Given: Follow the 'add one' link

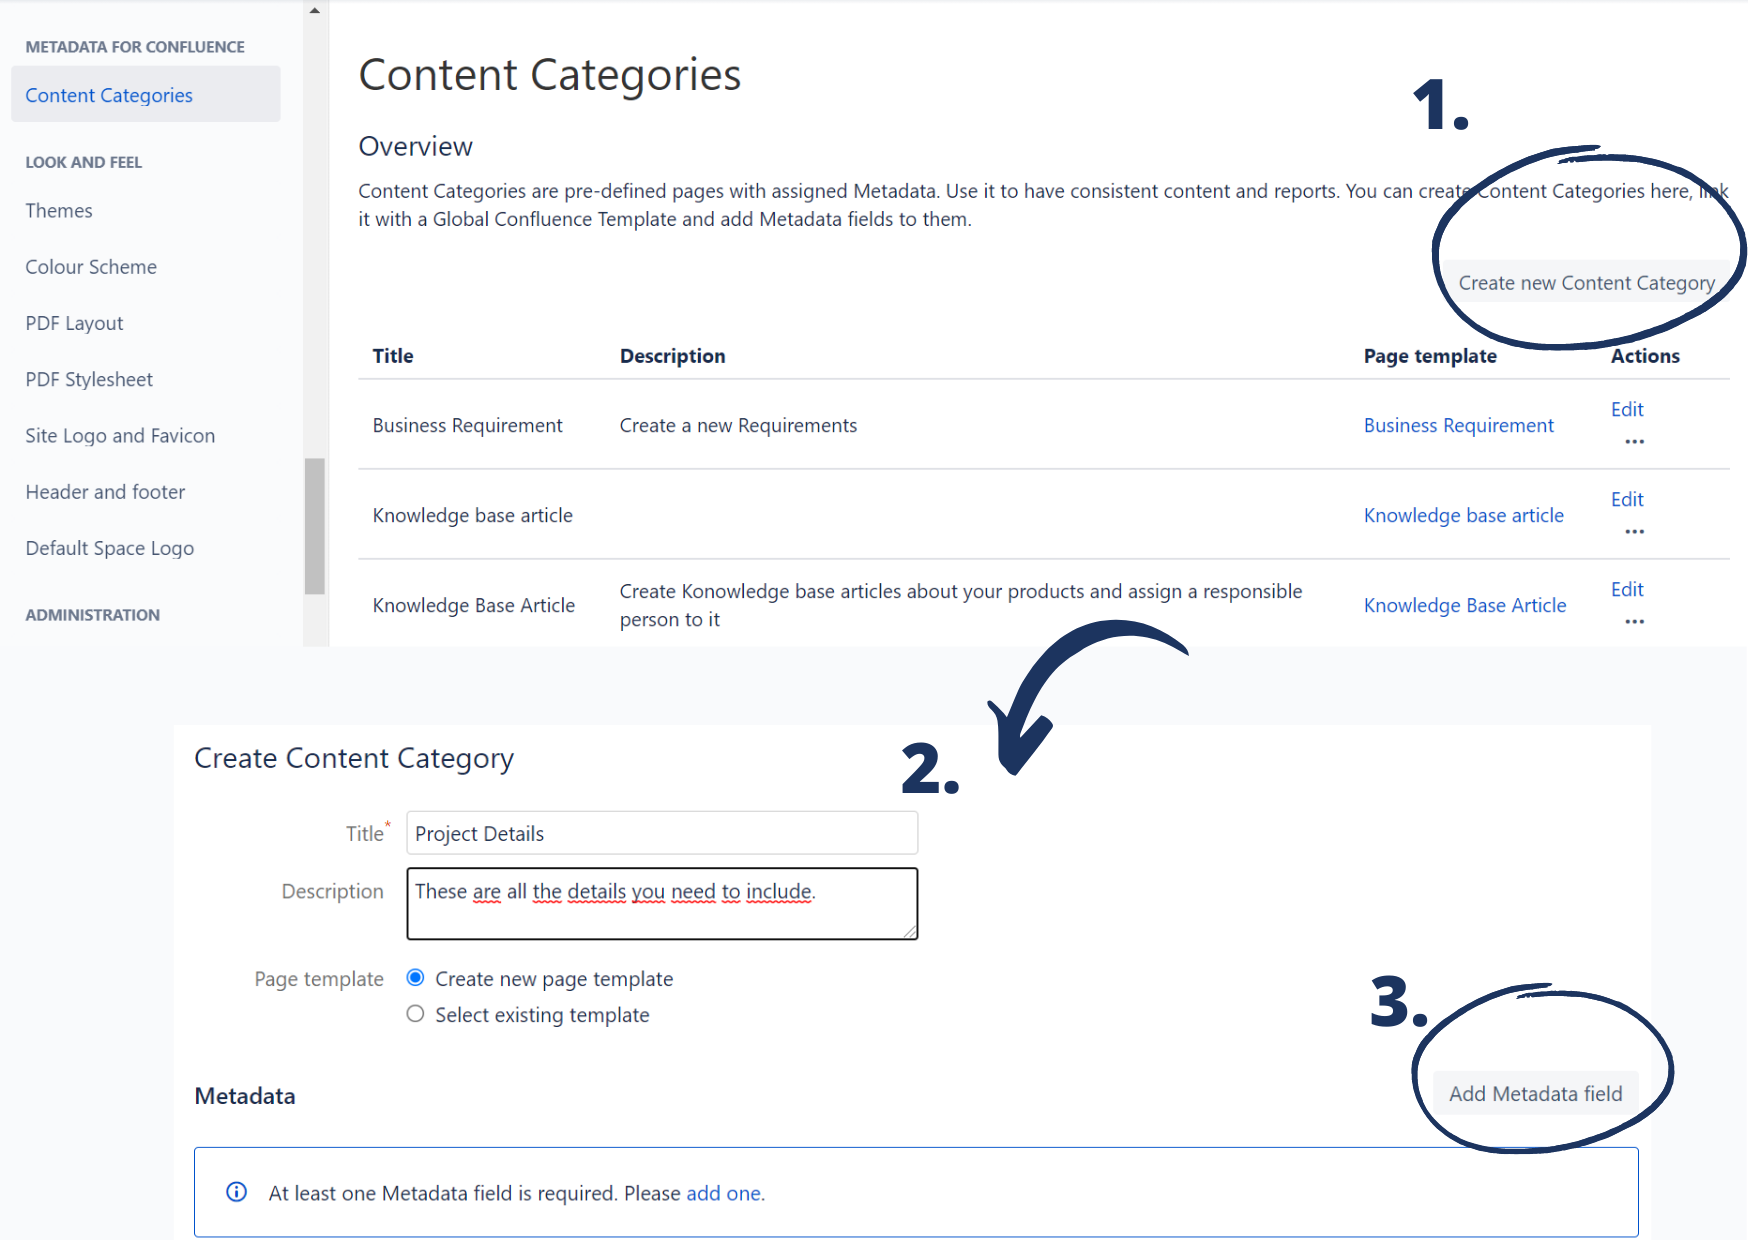Looking at the screenshot, I should click(723, 1193).
